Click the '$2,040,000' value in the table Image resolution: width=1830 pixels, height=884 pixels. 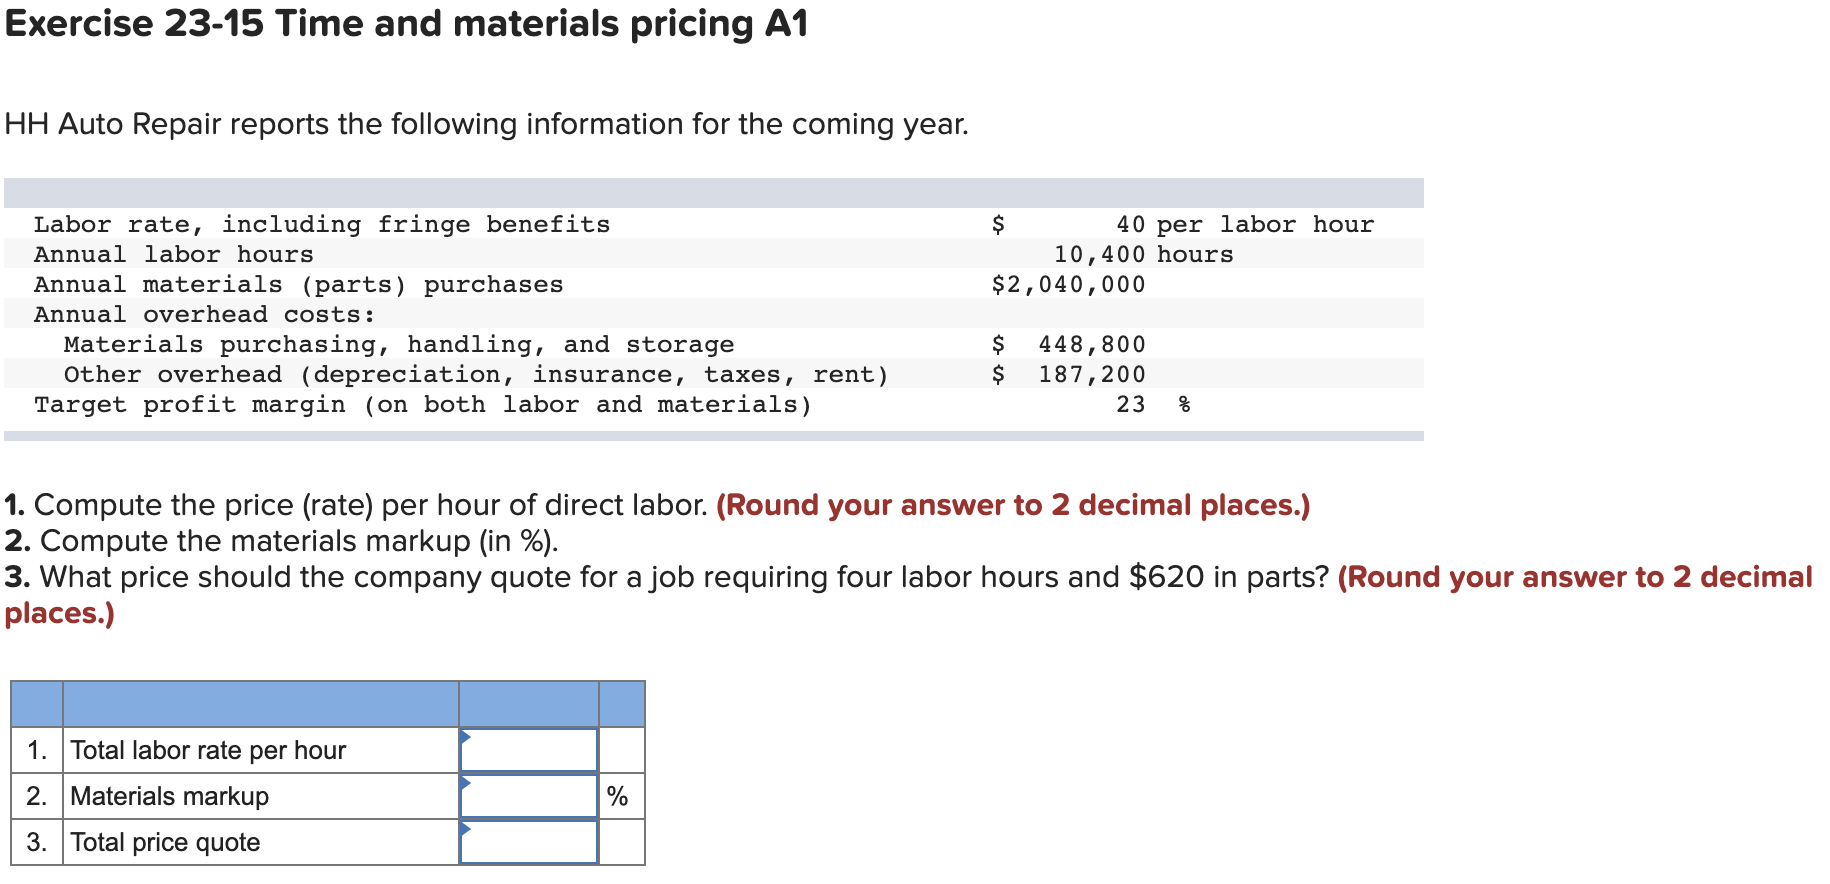pyautogui.click(x=1068, y=284)
